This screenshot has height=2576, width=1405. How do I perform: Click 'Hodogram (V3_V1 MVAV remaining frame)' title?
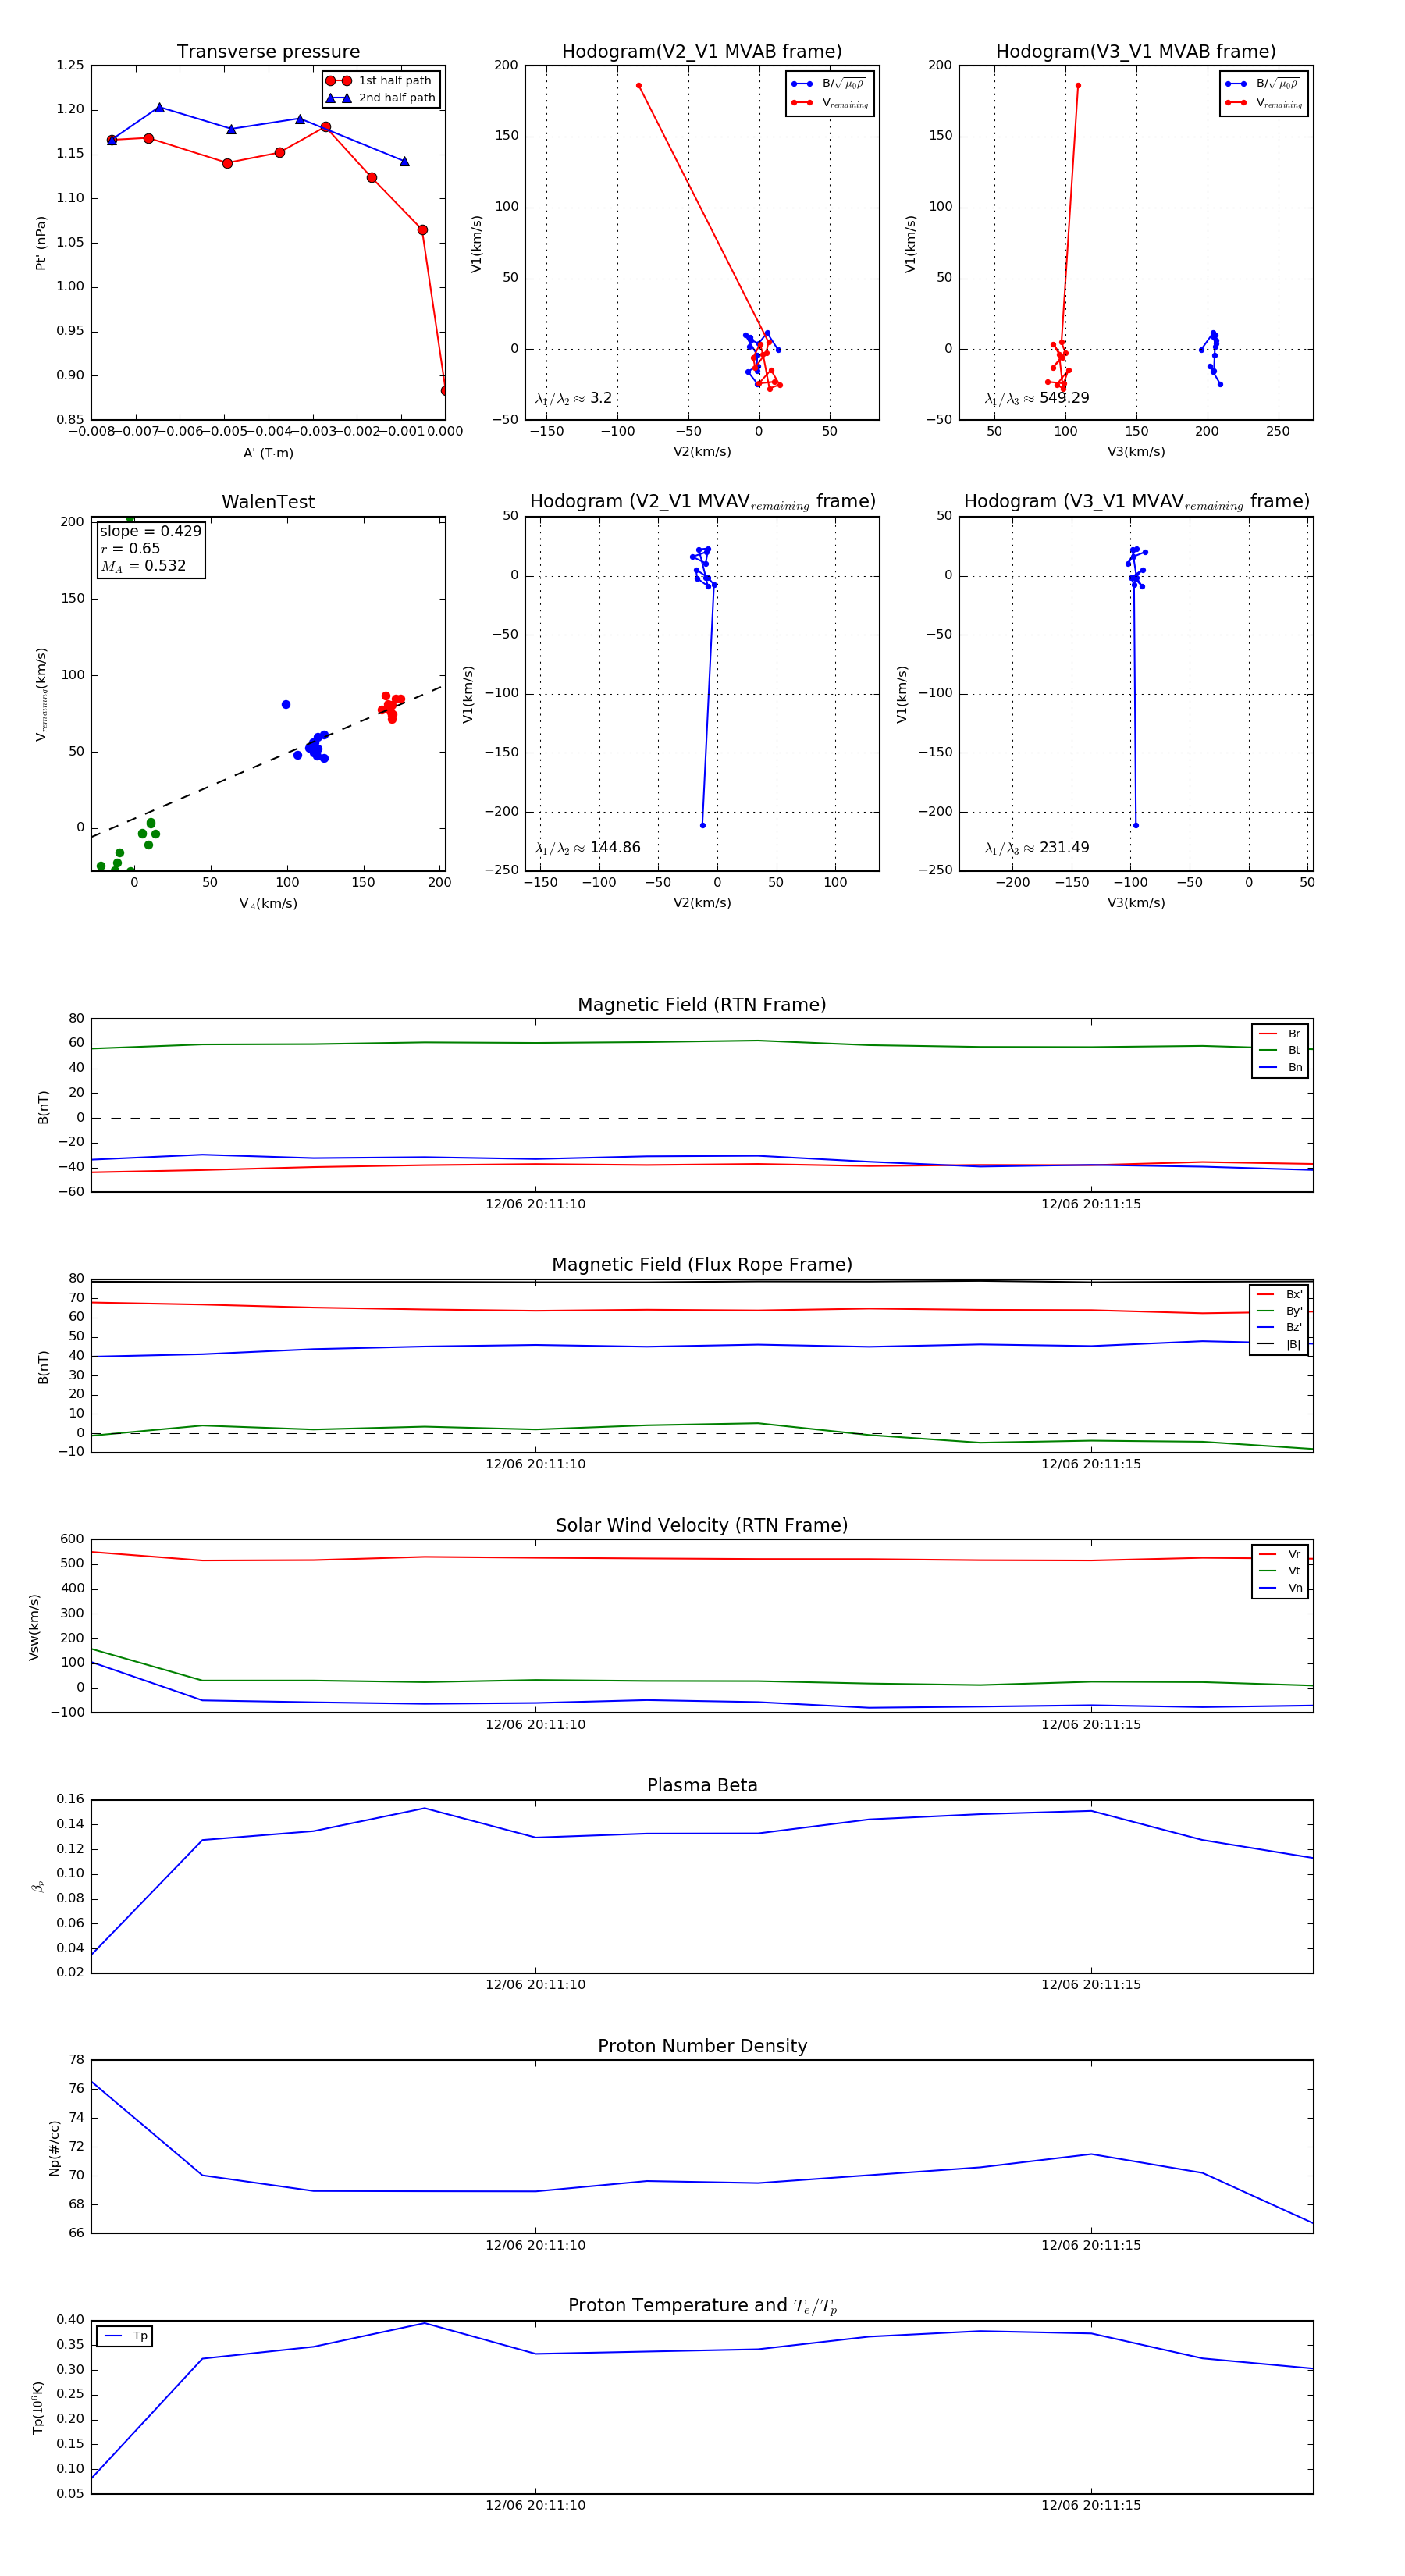tap(1136, 502)
